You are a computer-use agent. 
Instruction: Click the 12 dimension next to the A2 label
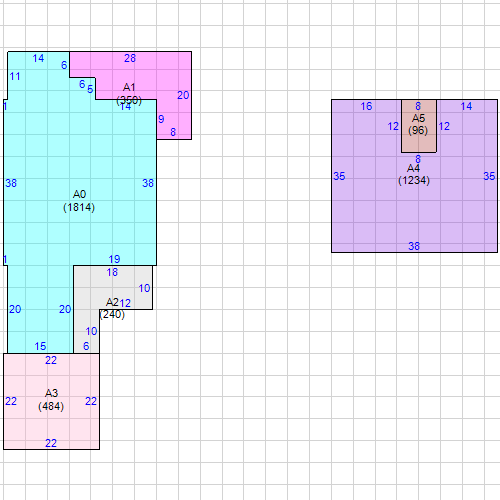(125, 303)
